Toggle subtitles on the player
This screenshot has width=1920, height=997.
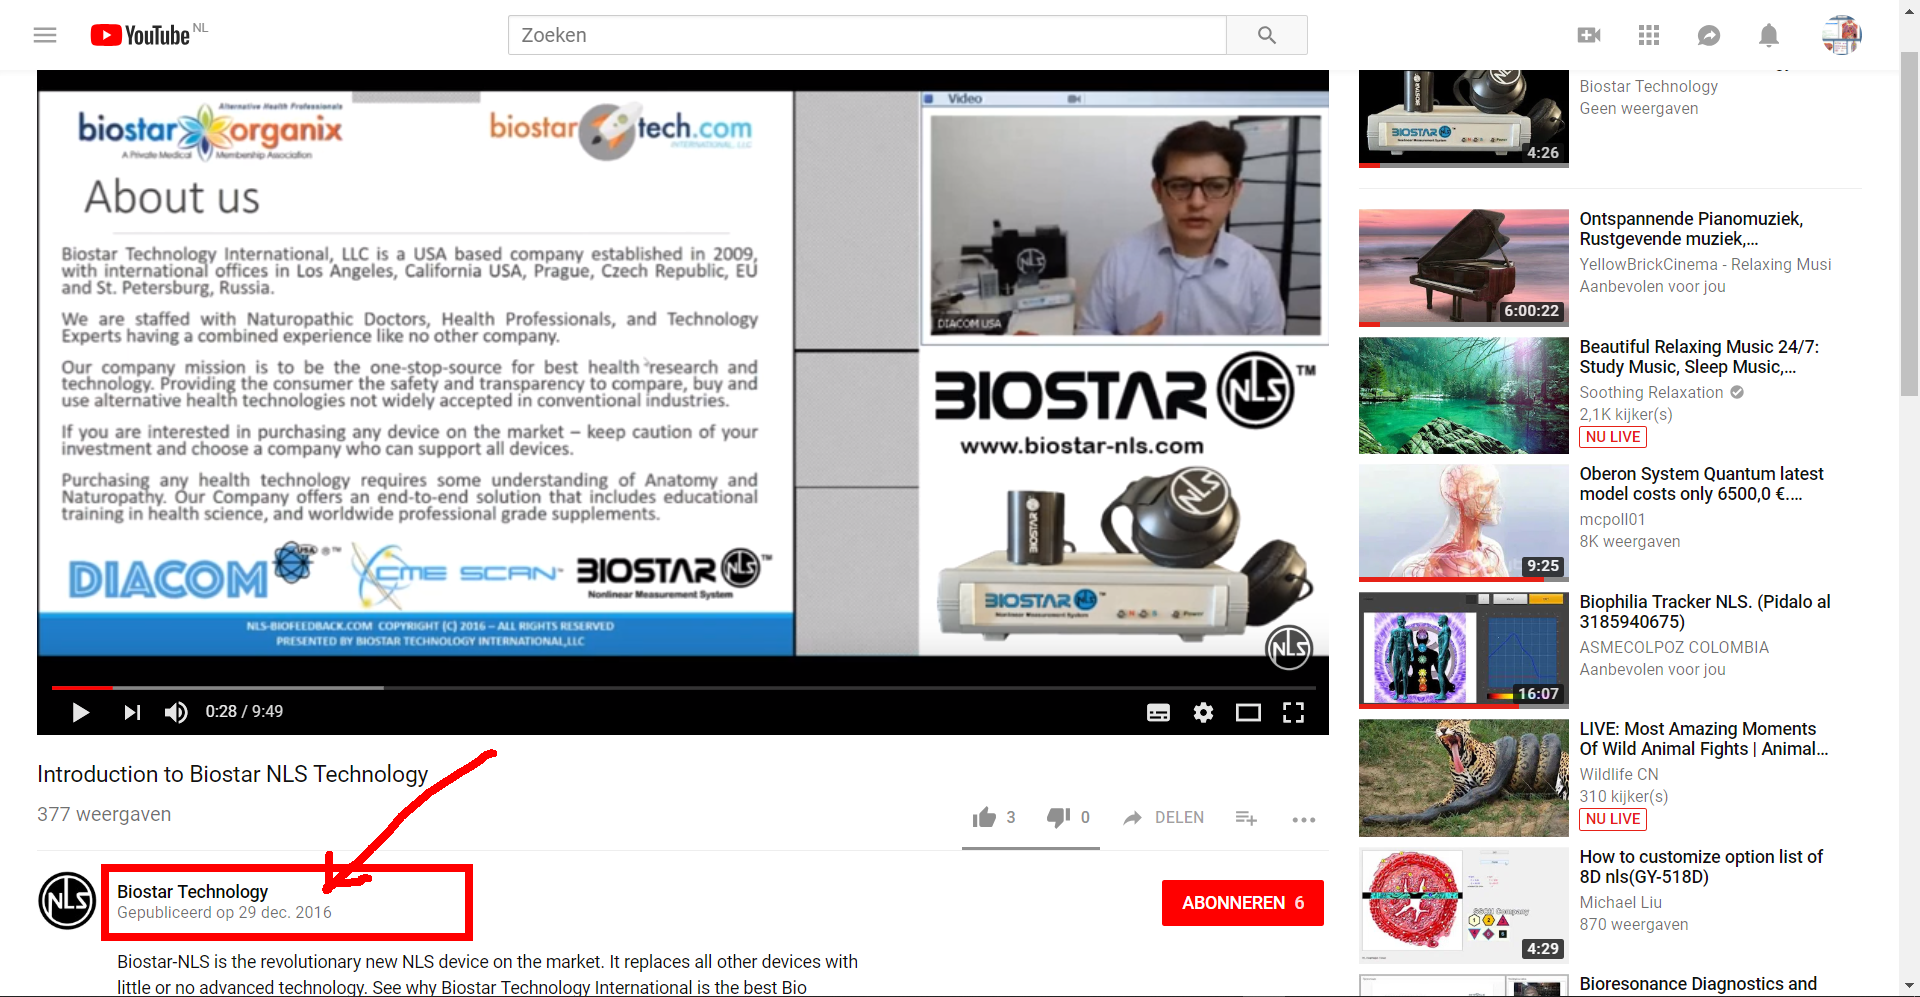click(1158, 712)
